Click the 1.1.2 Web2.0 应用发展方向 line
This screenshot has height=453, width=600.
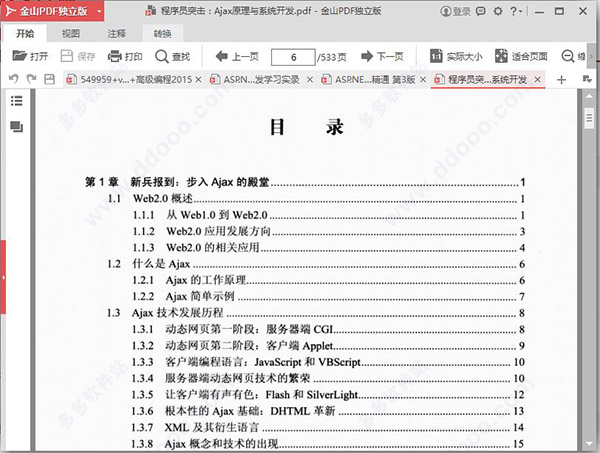pyautogui.click(x=329, y=231)
